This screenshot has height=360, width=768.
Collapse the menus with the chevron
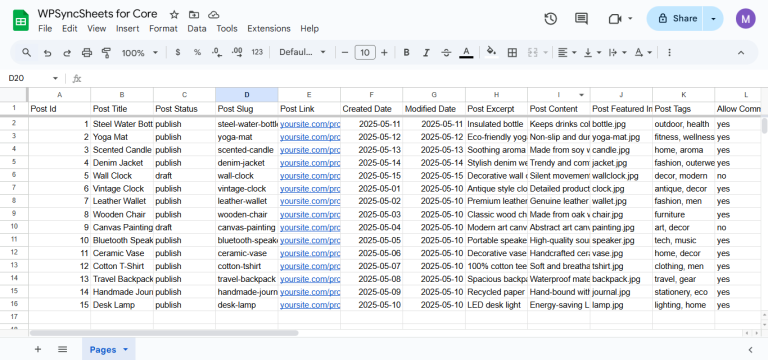(x=741, y=52)
